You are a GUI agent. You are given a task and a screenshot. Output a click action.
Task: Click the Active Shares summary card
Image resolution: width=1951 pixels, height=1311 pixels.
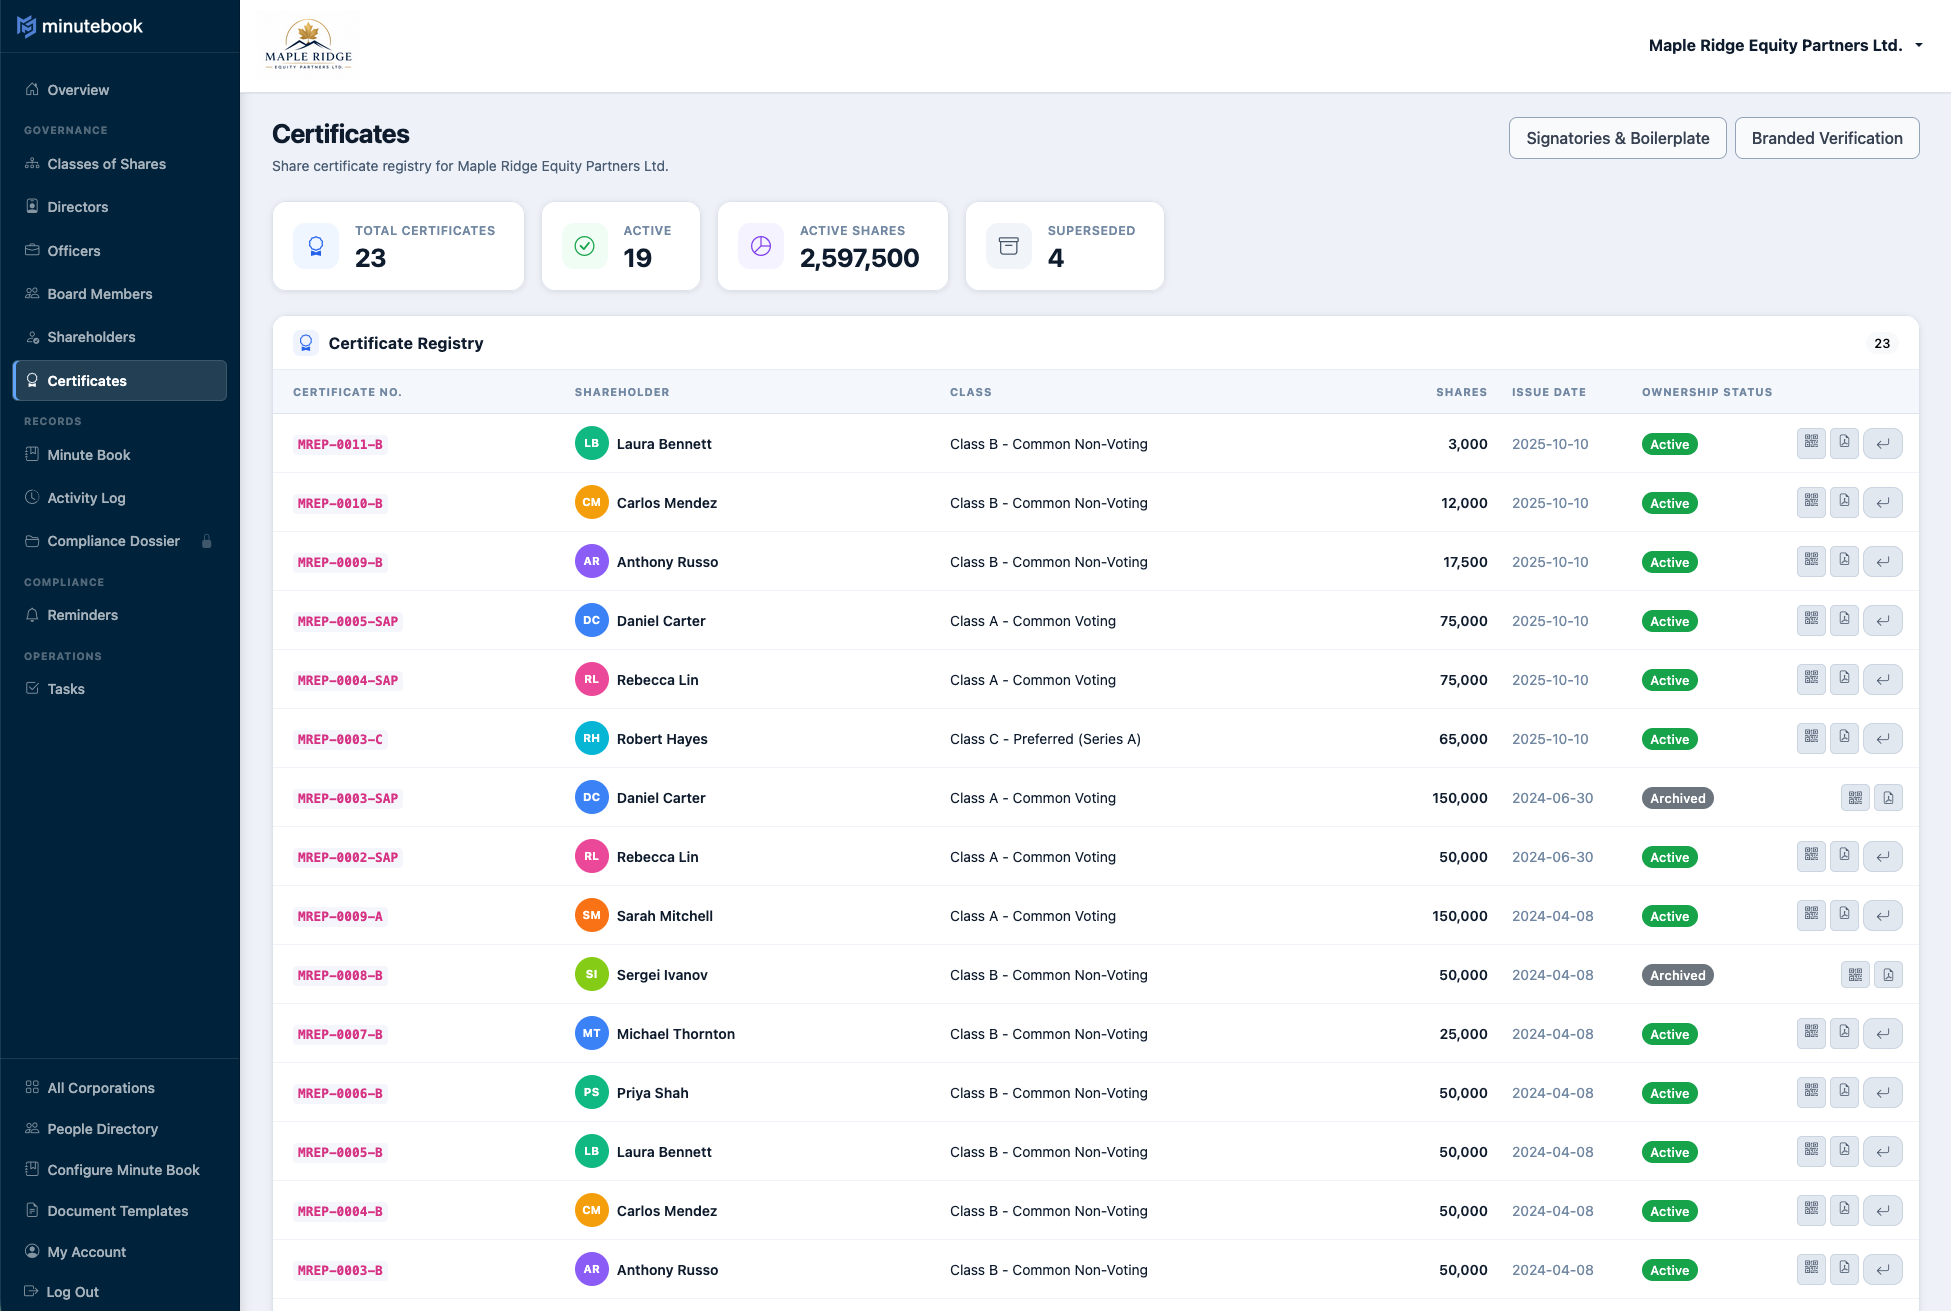pyautogui.click(x=832, y=246)
